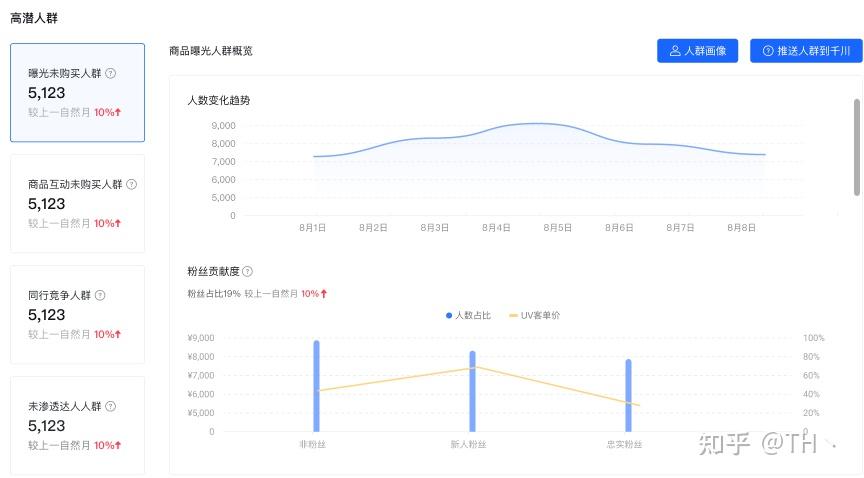Click the 新人粉丝 blue bar
Screen dimensions: 864x478
pos(472,391)
